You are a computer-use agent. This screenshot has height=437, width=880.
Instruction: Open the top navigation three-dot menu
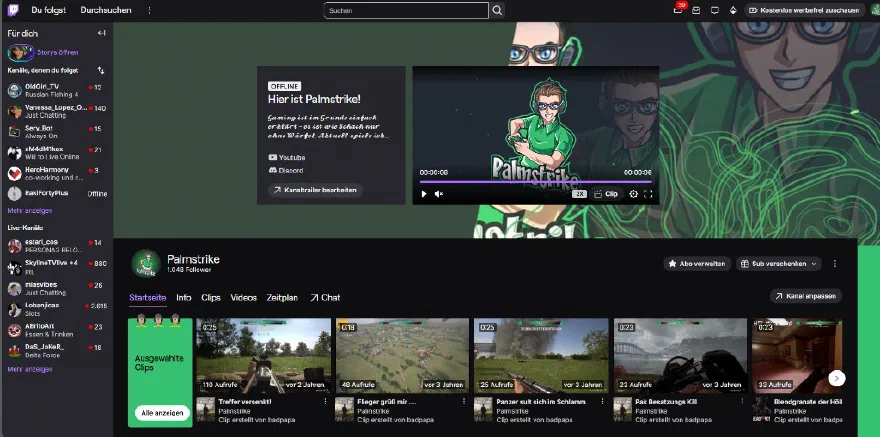149,10
